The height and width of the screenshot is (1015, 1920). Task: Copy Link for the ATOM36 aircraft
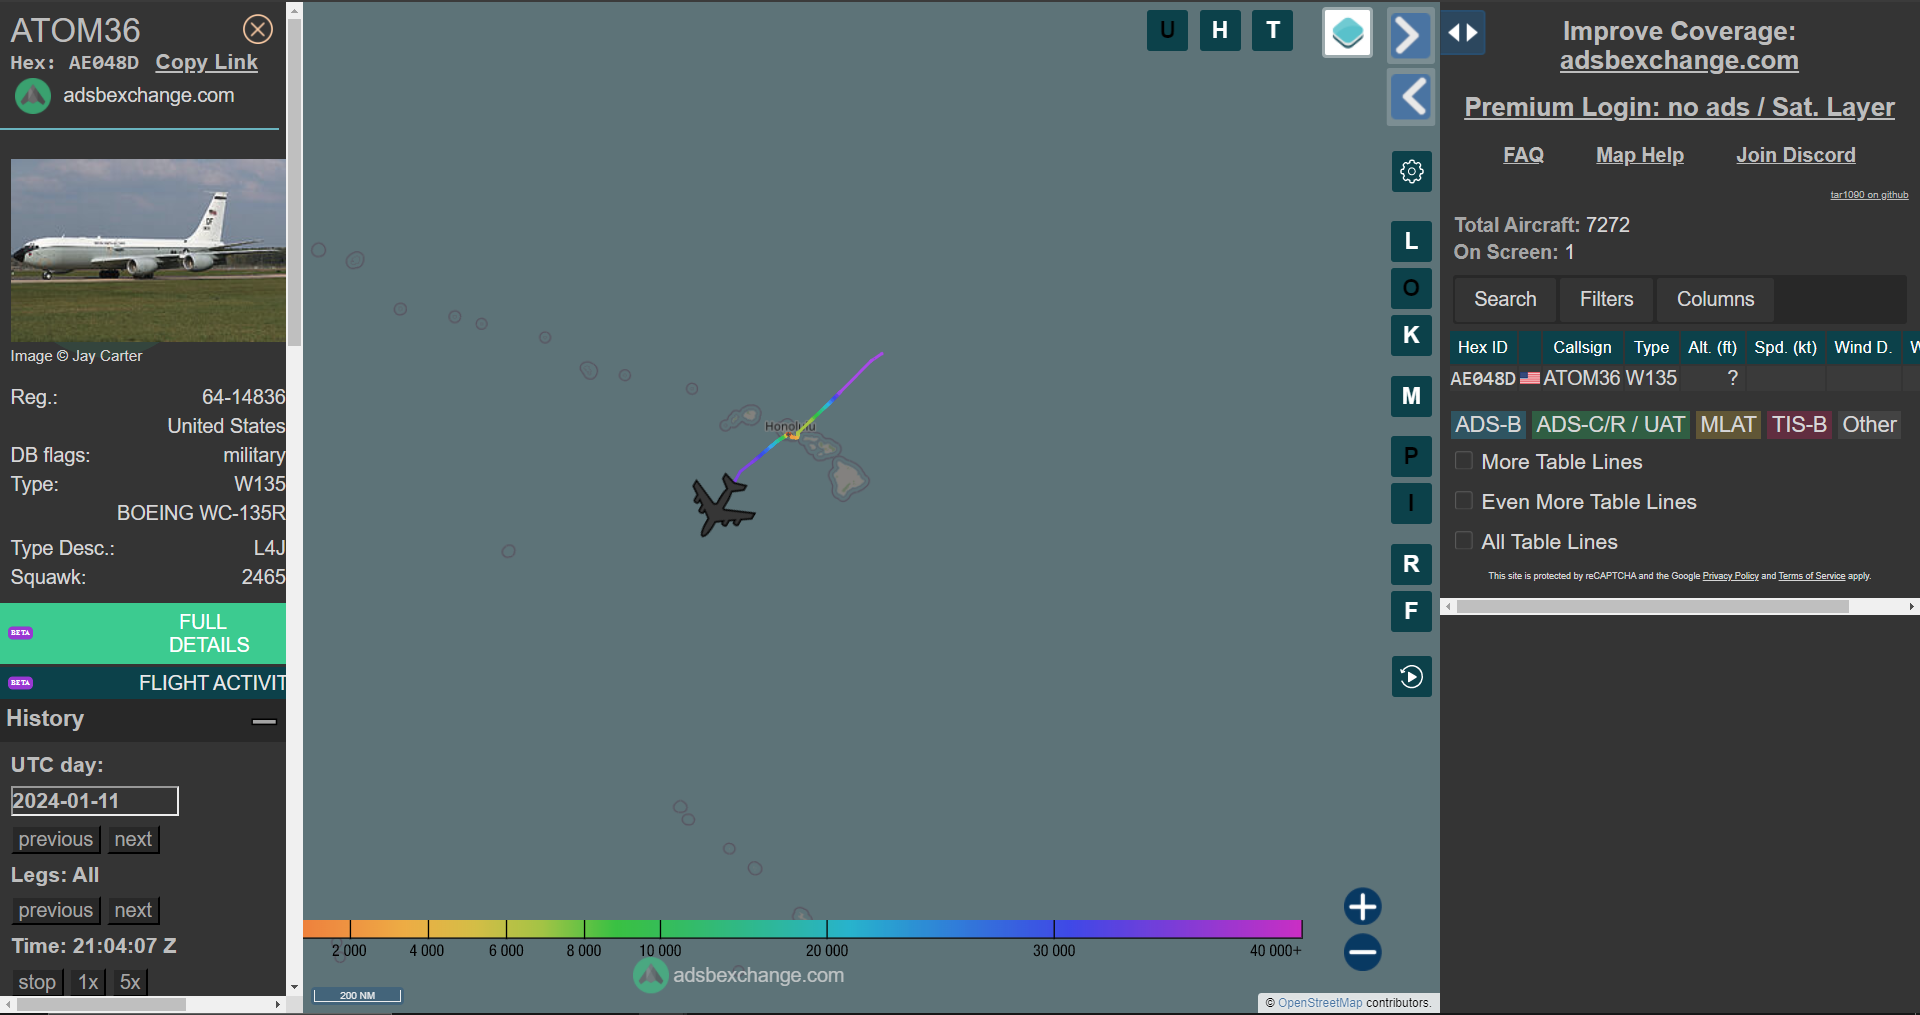[206, 62]
